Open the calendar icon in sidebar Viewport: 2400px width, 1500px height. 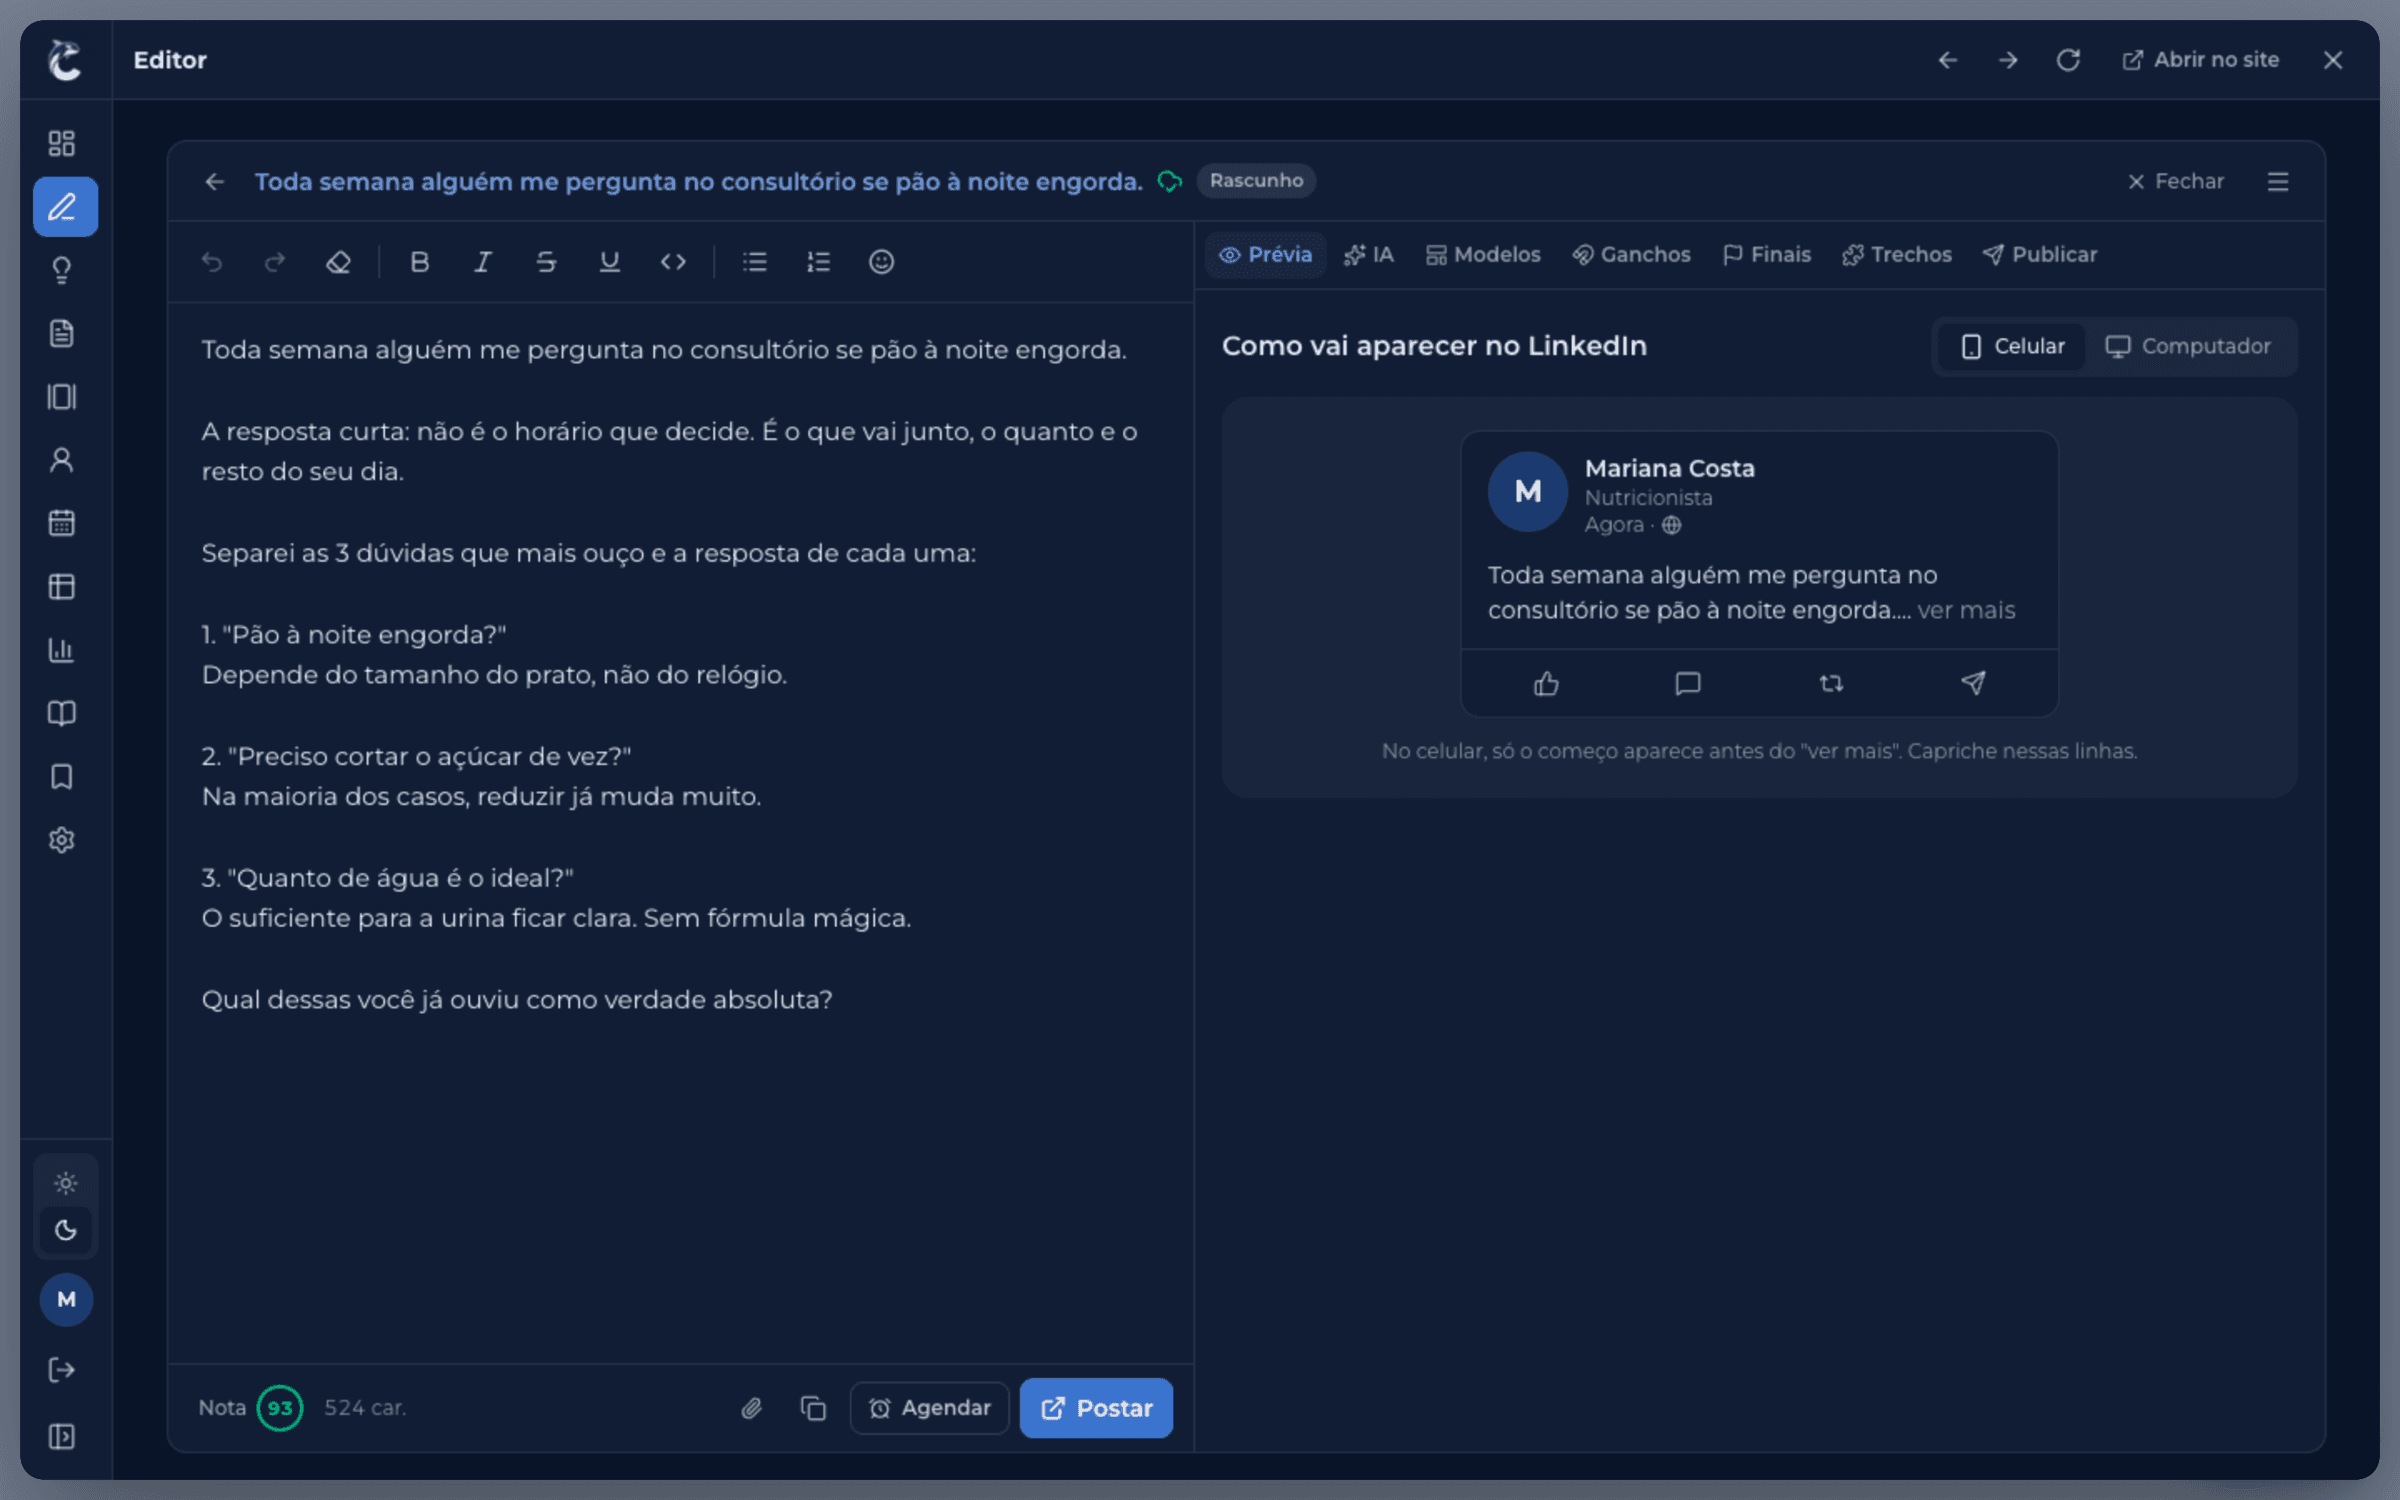tap(62, 523)
